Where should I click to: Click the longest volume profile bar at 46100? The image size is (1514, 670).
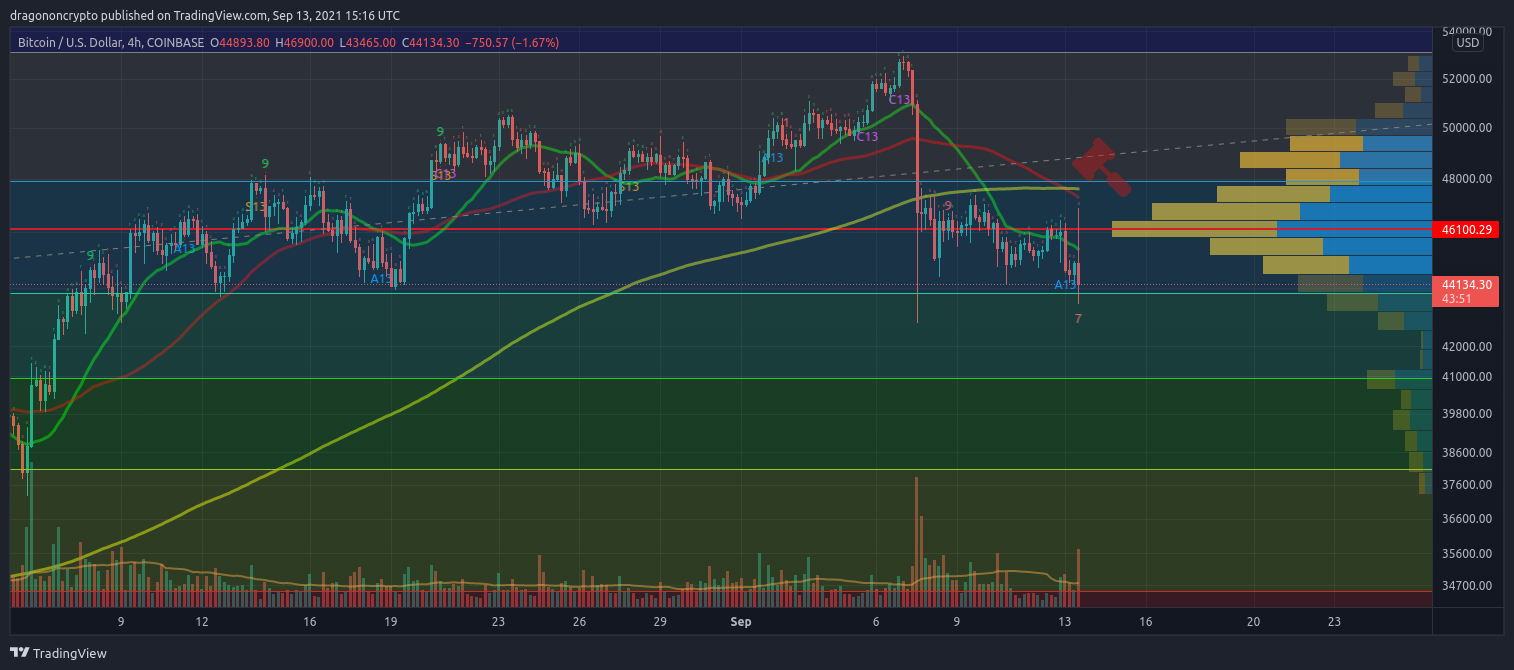[x=1272, y=229]
